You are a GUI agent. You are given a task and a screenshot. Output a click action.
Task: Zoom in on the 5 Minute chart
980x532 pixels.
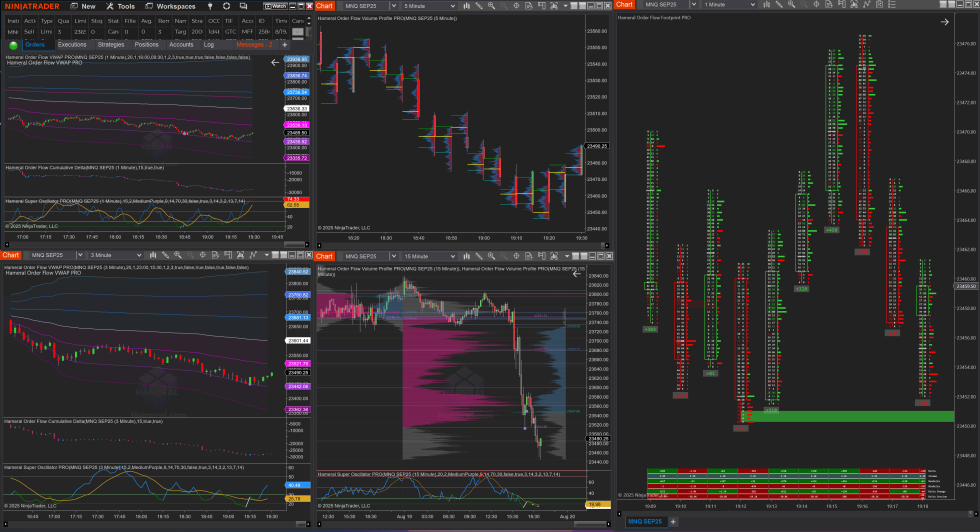[x=491, y=6]
